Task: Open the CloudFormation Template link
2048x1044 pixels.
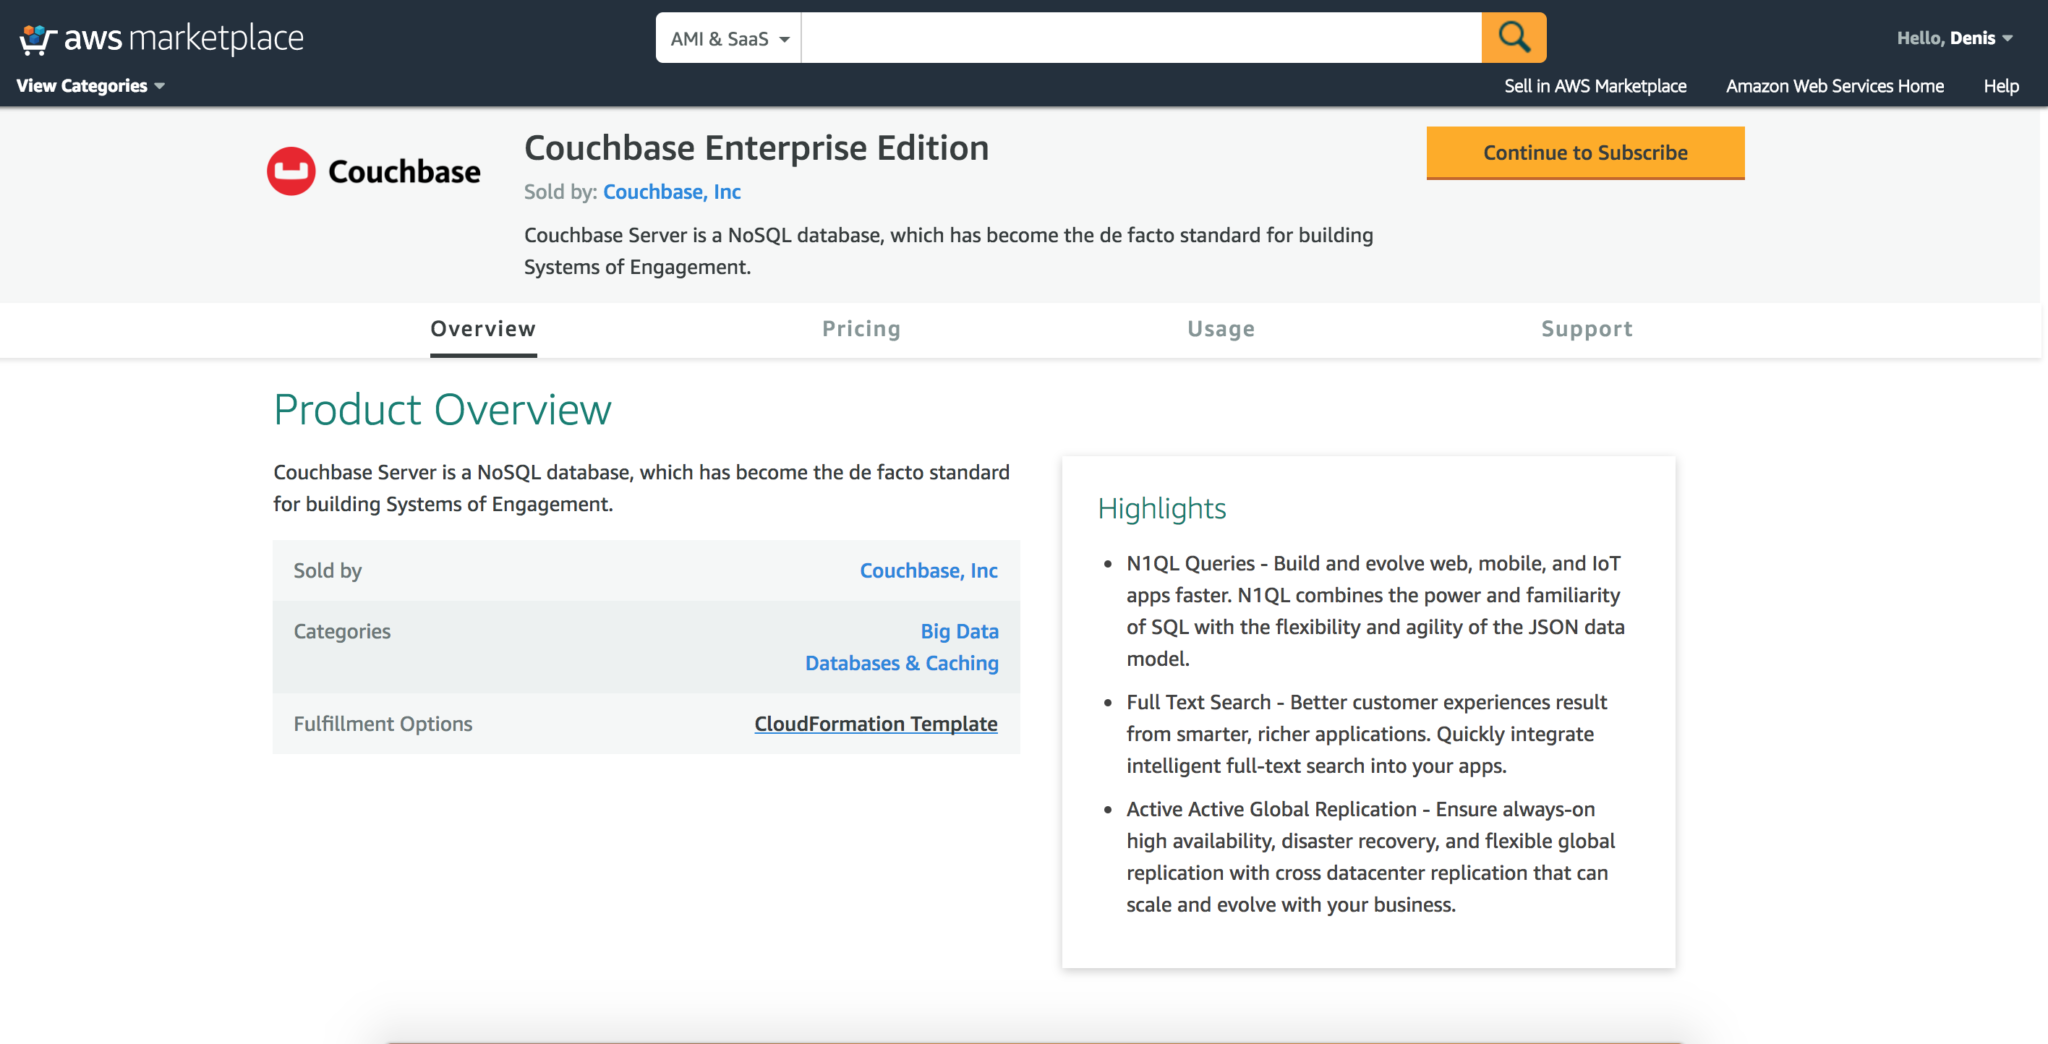Action: (875, 723)
